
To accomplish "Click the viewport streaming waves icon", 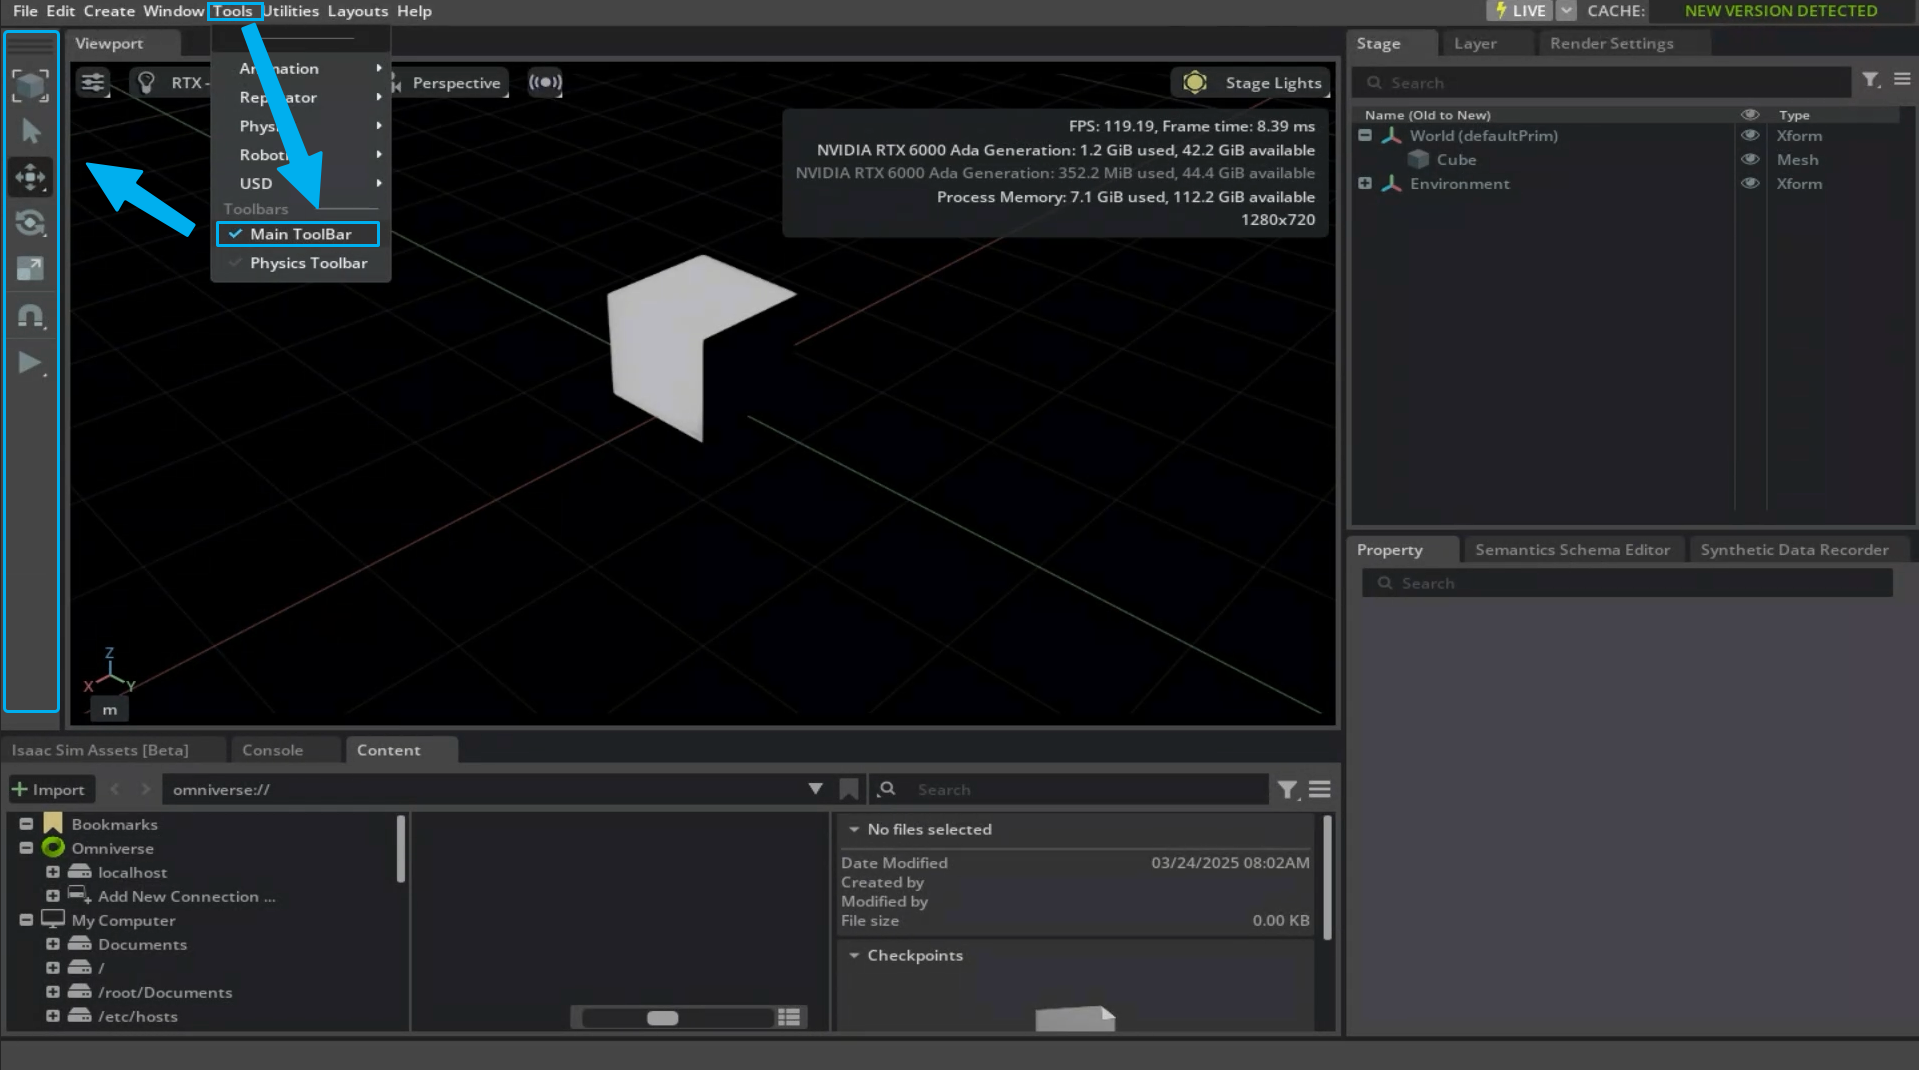I will 545,82.
